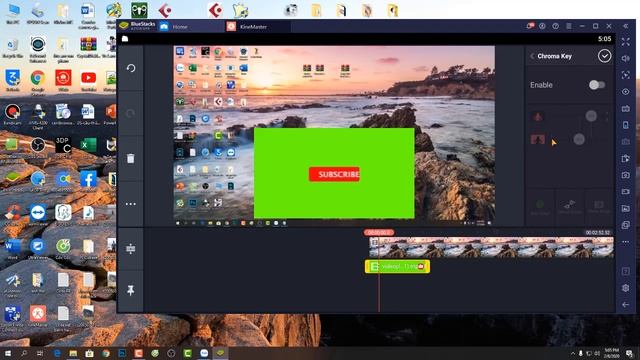
Task: Collapse the BlueStacks sidebar double-arrow
Action: 626,26
